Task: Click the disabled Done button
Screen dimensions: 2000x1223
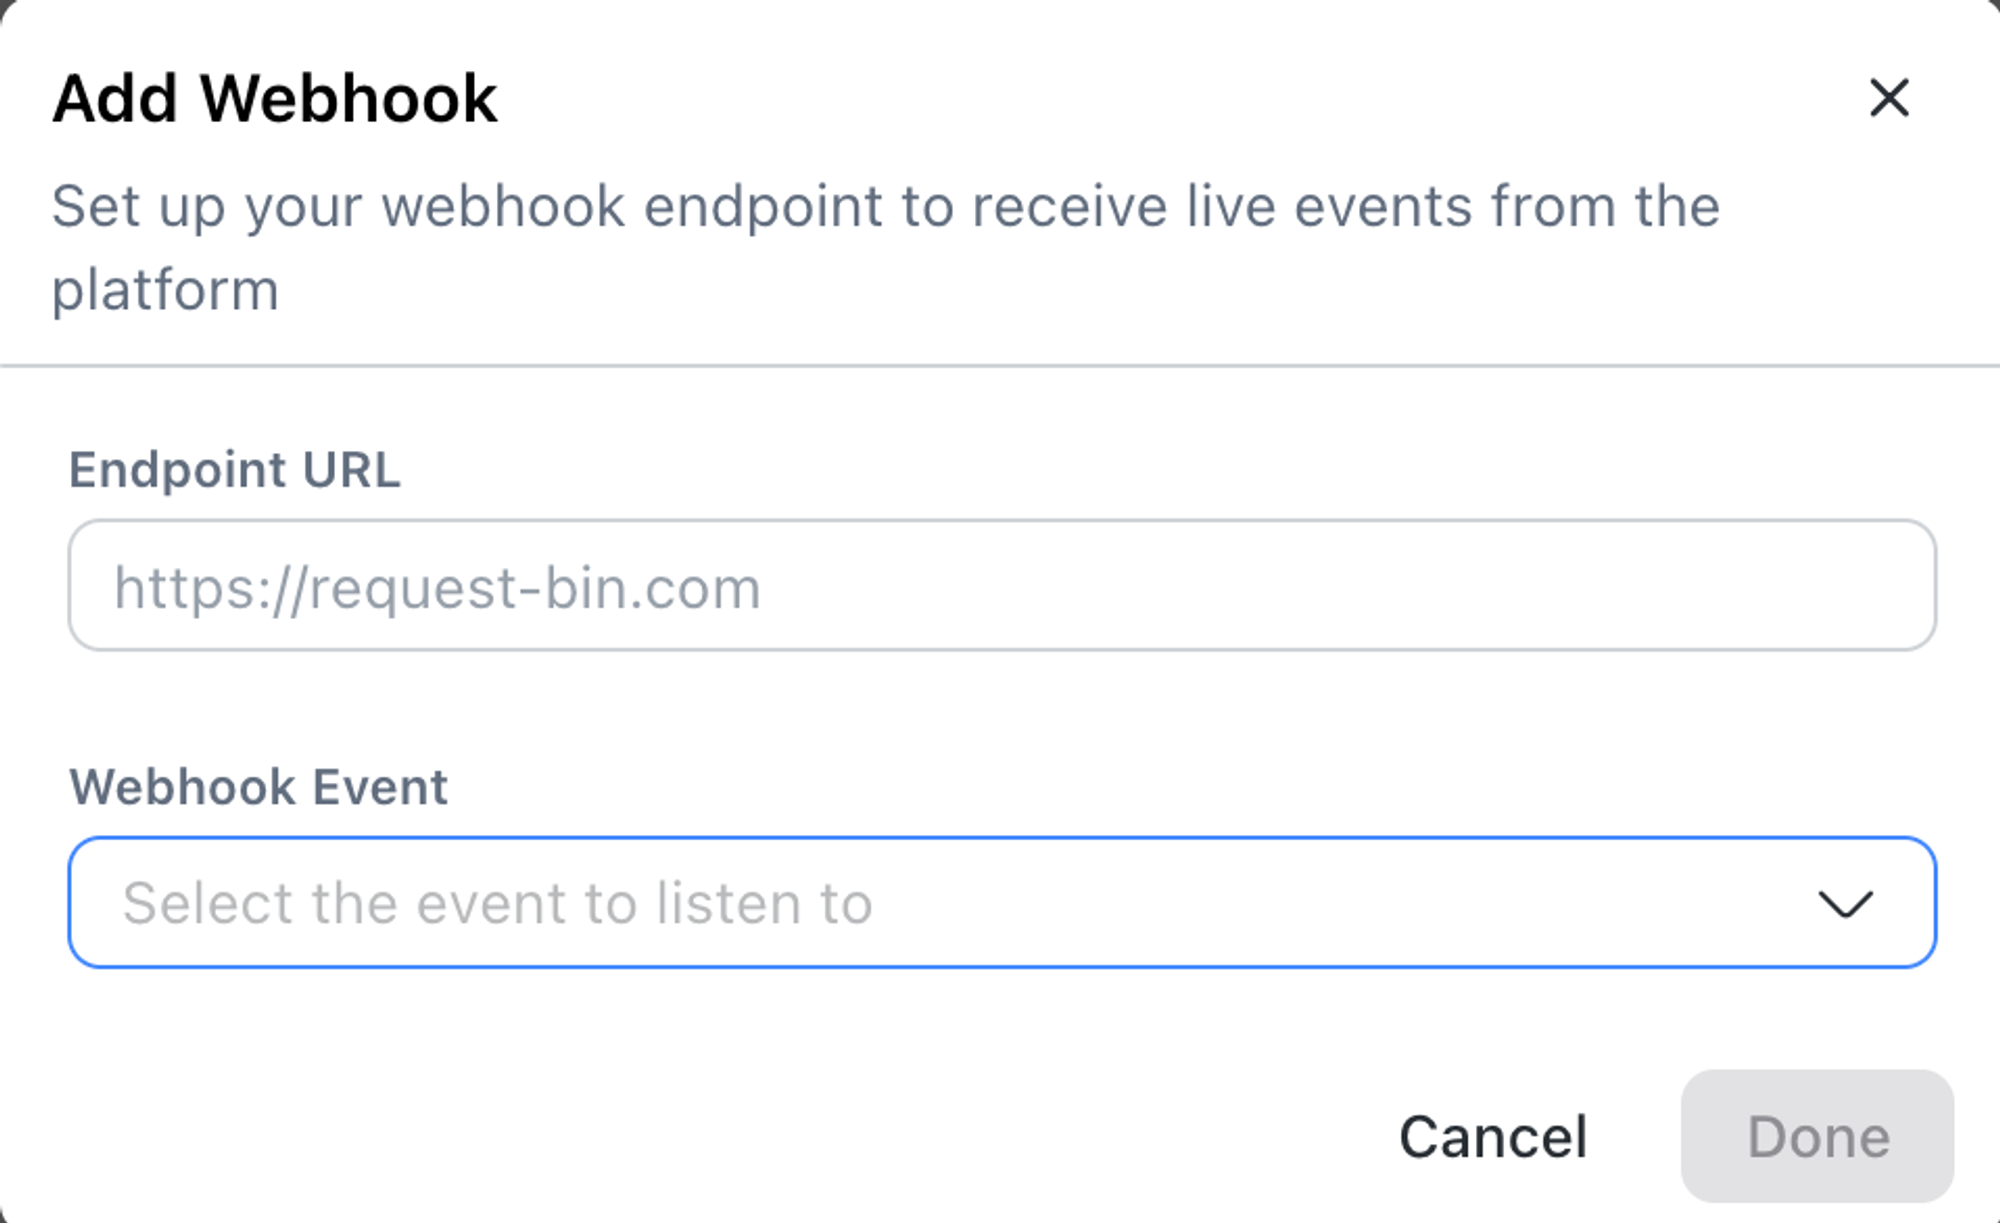Action: pyautogui.click(x=1817, y=1136)
